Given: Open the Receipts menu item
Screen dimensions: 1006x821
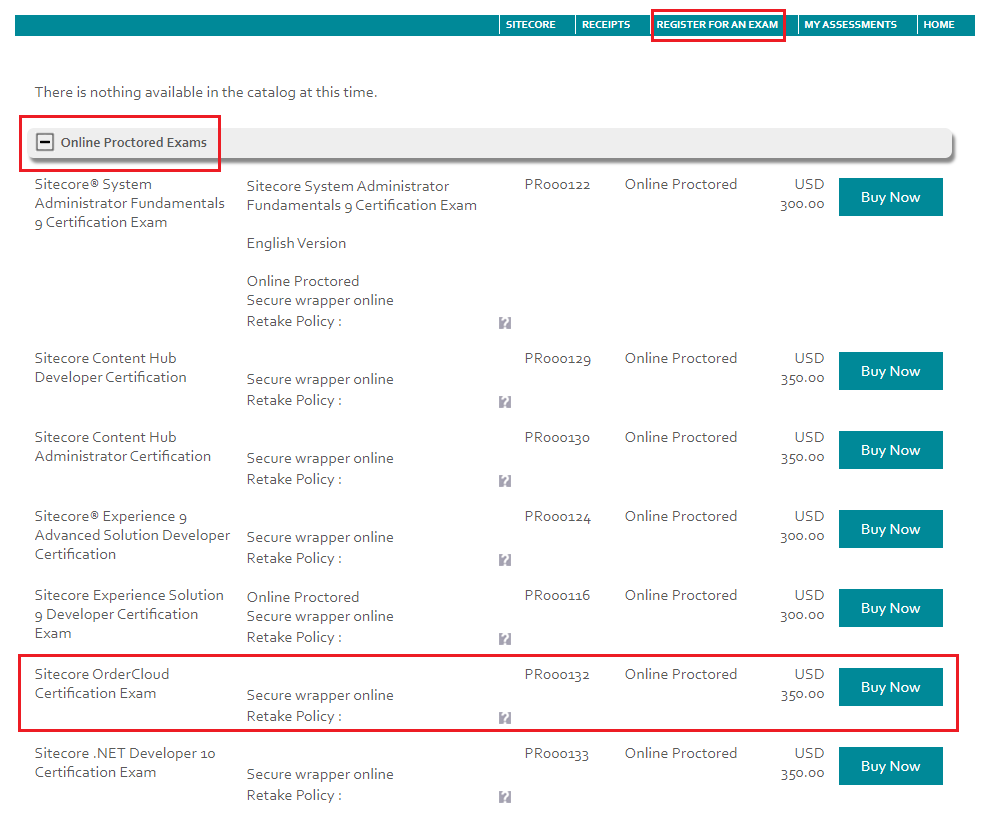Looking at the screenshot, I should [x=606, y=24].
